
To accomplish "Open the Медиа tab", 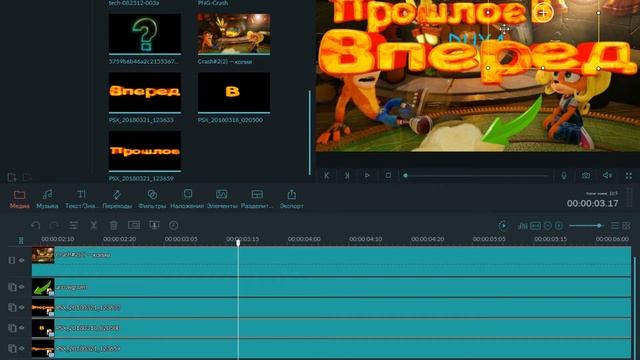I will tap(19, 199).
